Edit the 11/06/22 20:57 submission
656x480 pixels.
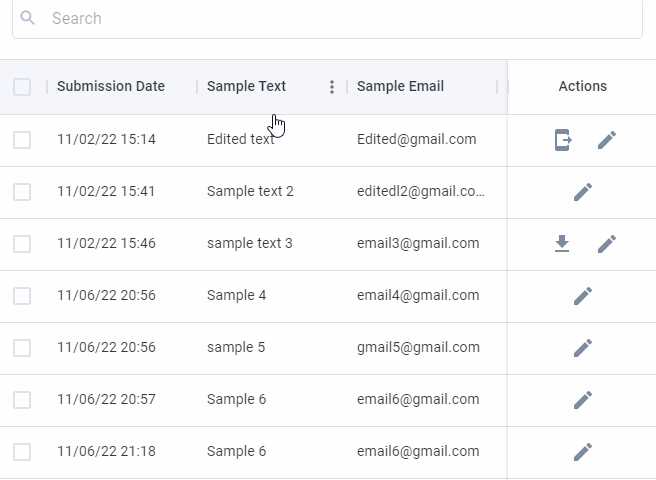click(583, 400)
